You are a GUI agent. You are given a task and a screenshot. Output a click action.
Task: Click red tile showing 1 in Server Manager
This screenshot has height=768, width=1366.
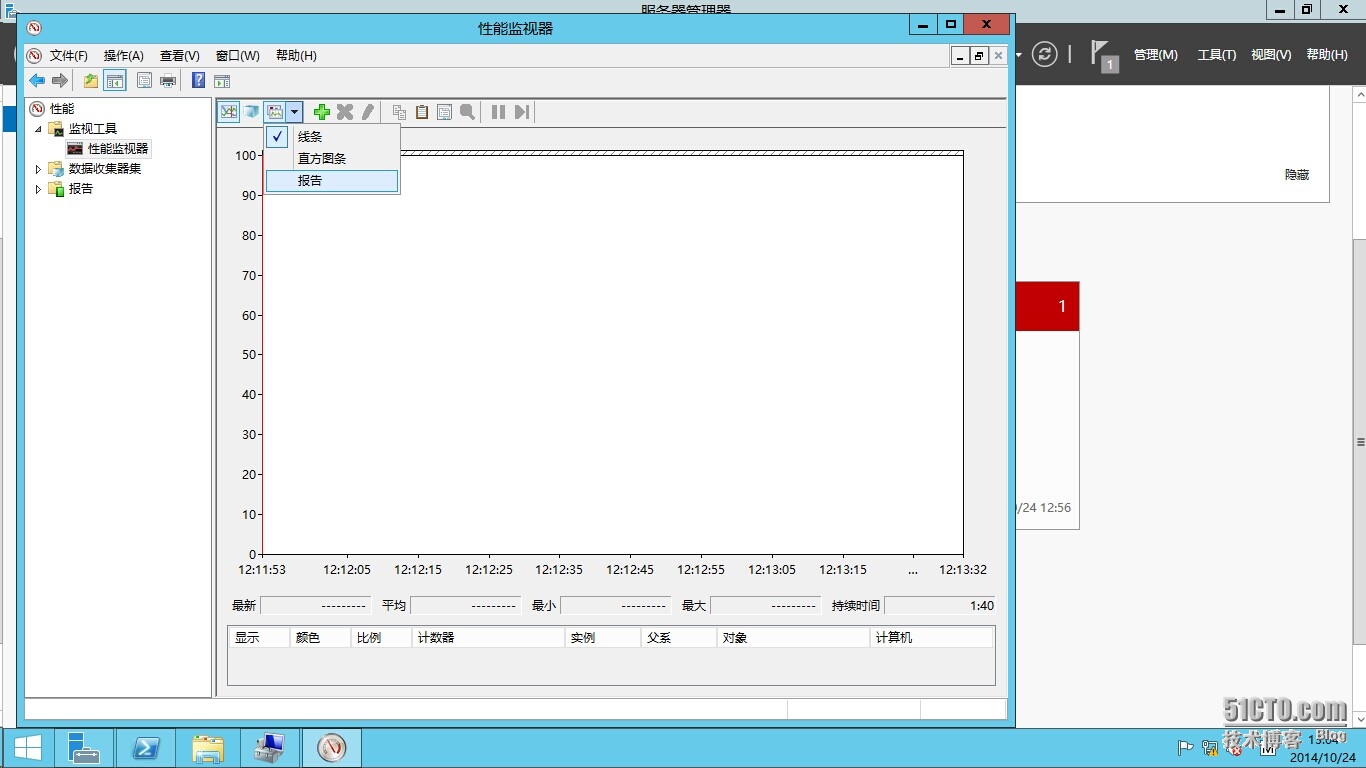(1048, 306)
